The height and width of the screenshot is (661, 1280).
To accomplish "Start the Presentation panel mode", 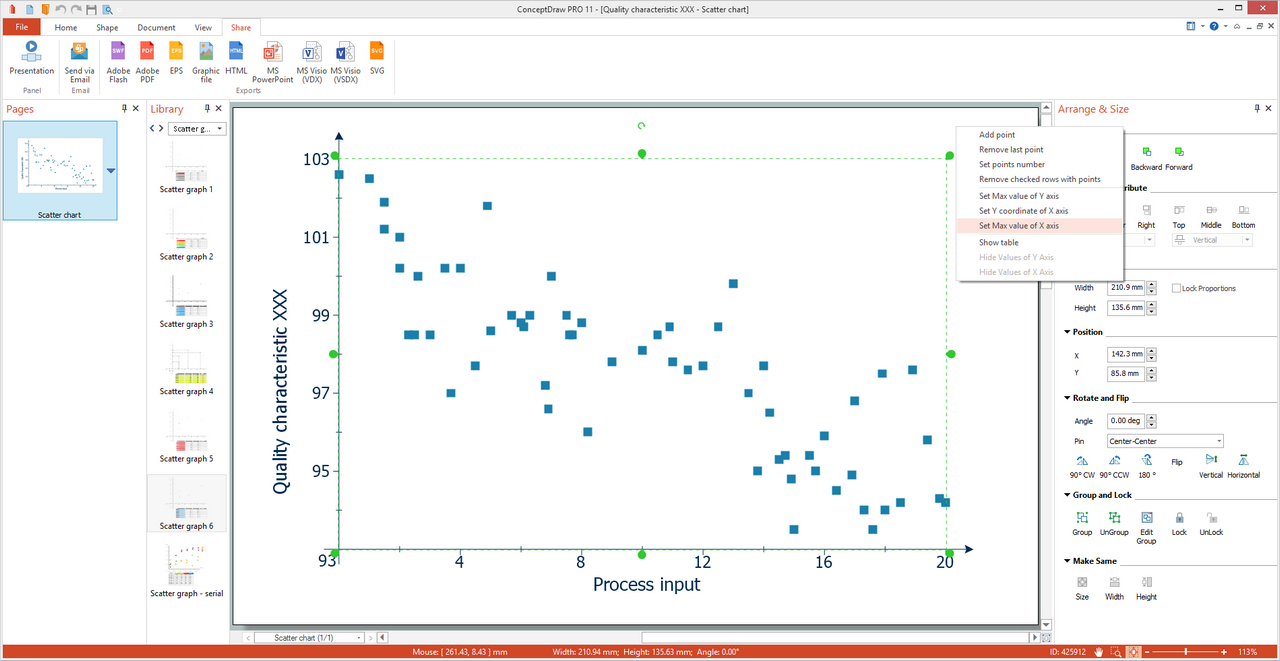I will [x=31, y=57].
